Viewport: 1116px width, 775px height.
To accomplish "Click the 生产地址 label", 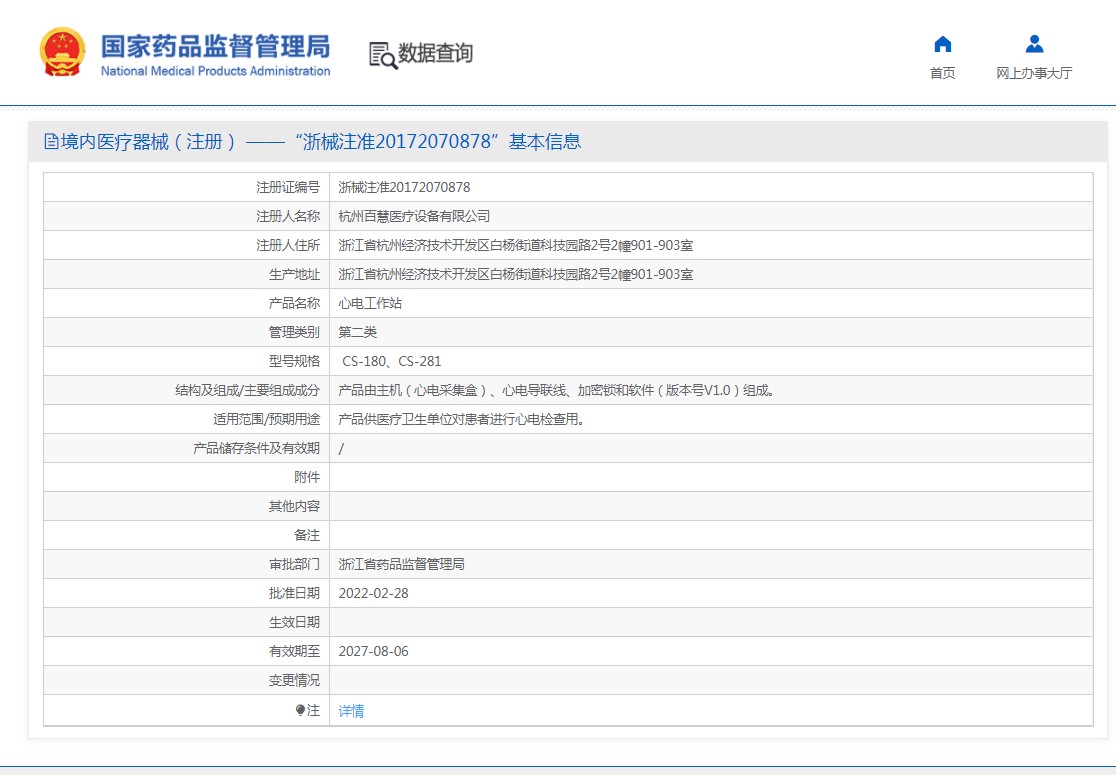I will (295, 275).
